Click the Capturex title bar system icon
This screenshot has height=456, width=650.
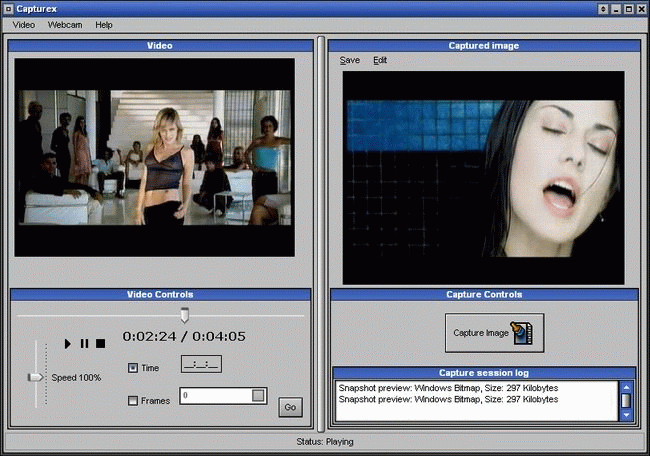coord(9,8)
